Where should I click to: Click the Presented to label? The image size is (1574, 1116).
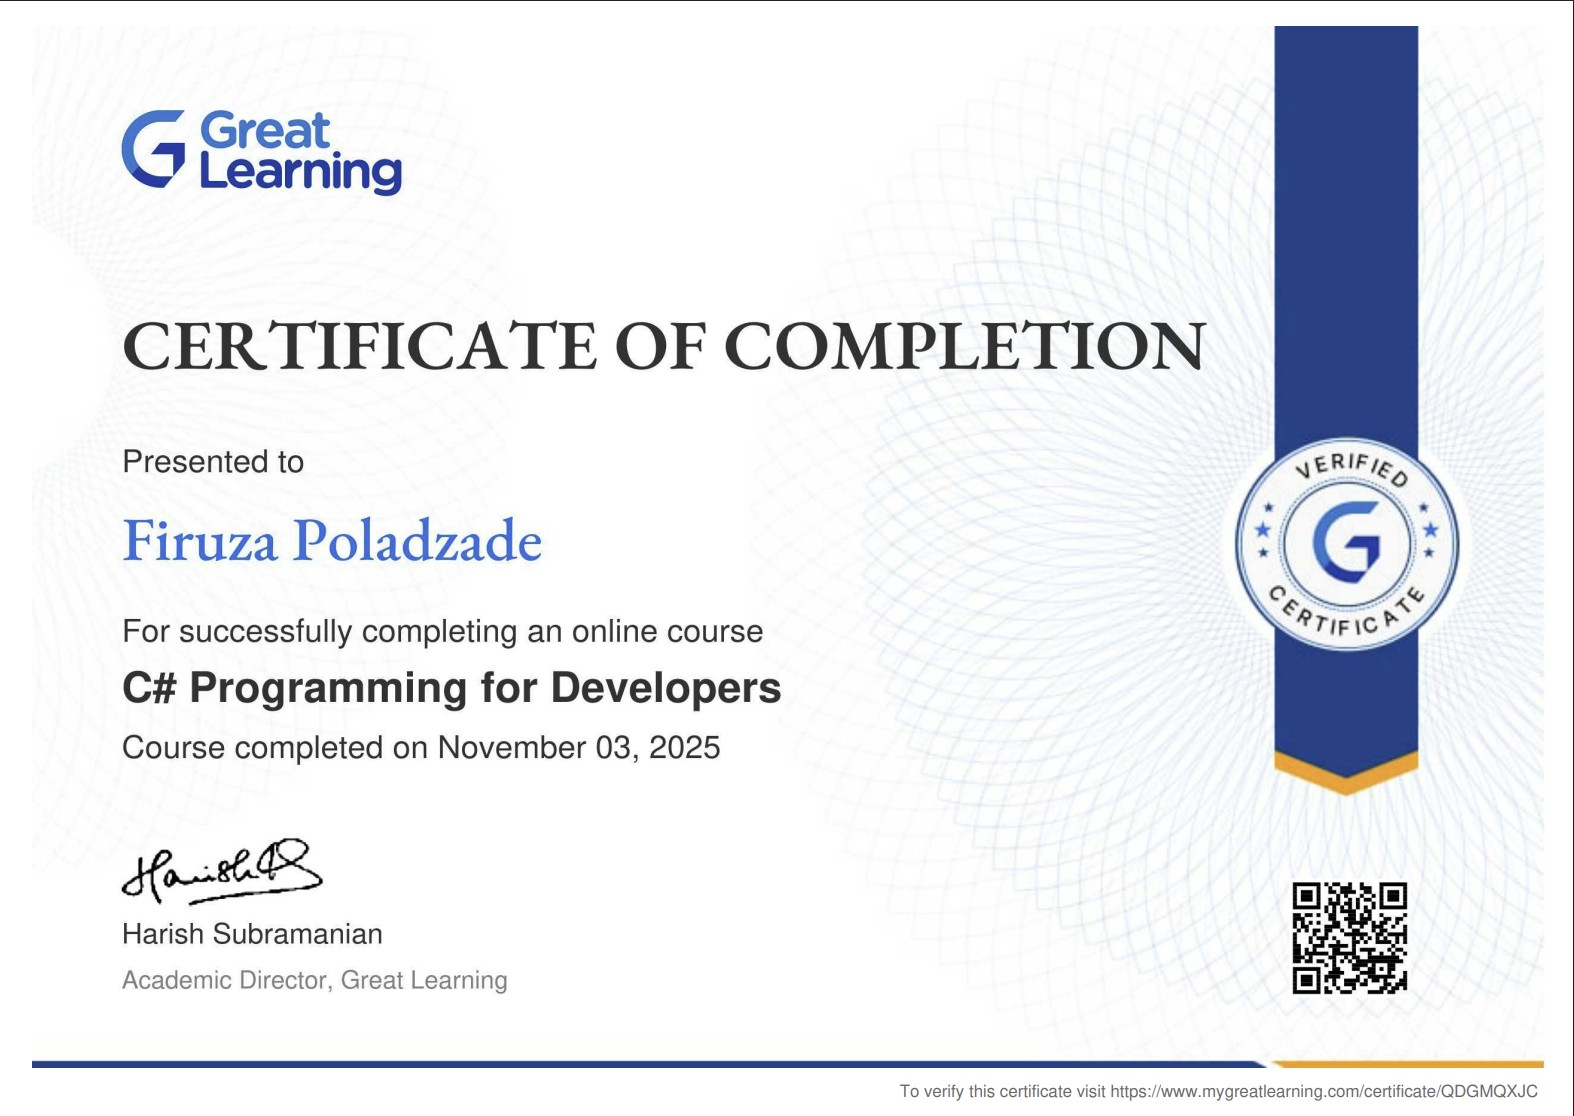click(x=213, y=461)
